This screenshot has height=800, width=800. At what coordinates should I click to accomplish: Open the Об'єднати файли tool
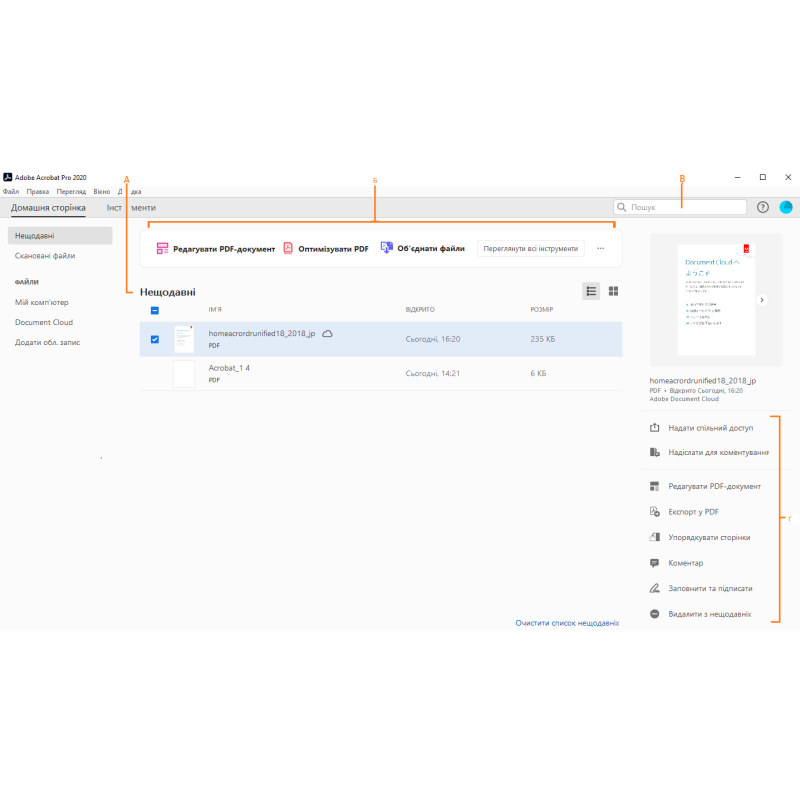(x=387, y=248)
